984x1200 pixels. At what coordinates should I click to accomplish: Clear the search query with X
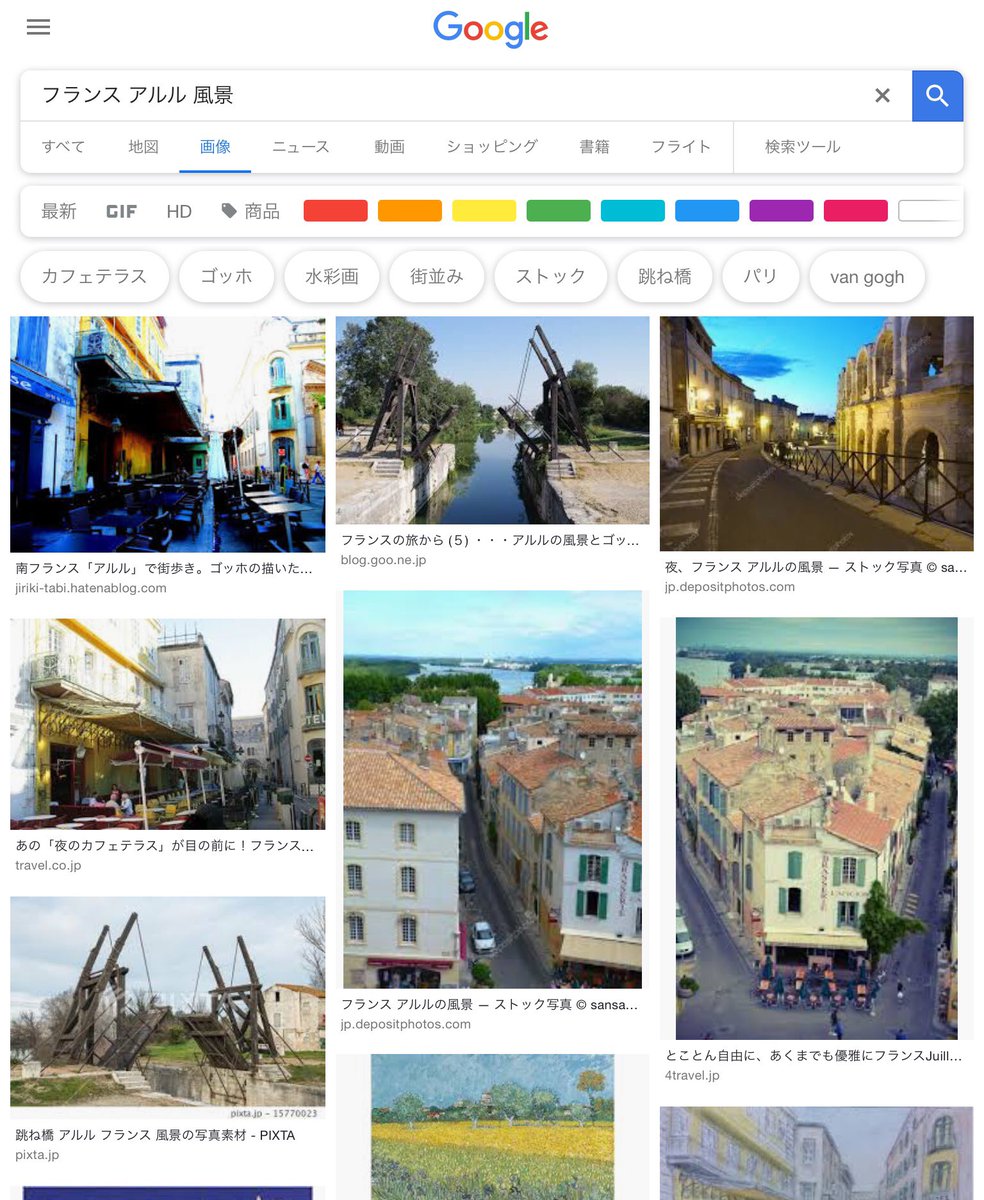882,95
